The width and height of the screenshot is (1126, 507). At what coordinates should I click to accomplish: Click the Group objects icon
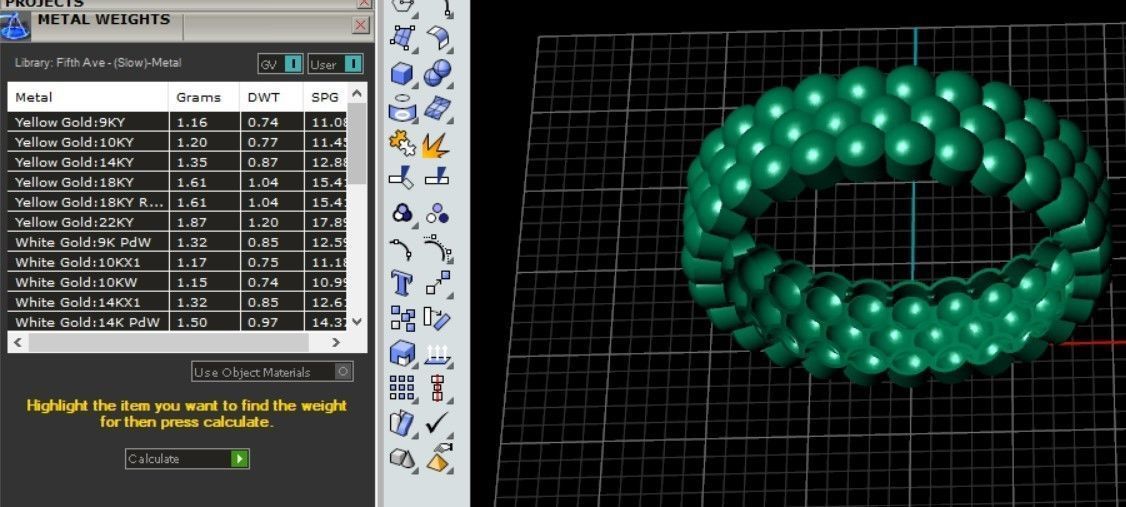403,213
